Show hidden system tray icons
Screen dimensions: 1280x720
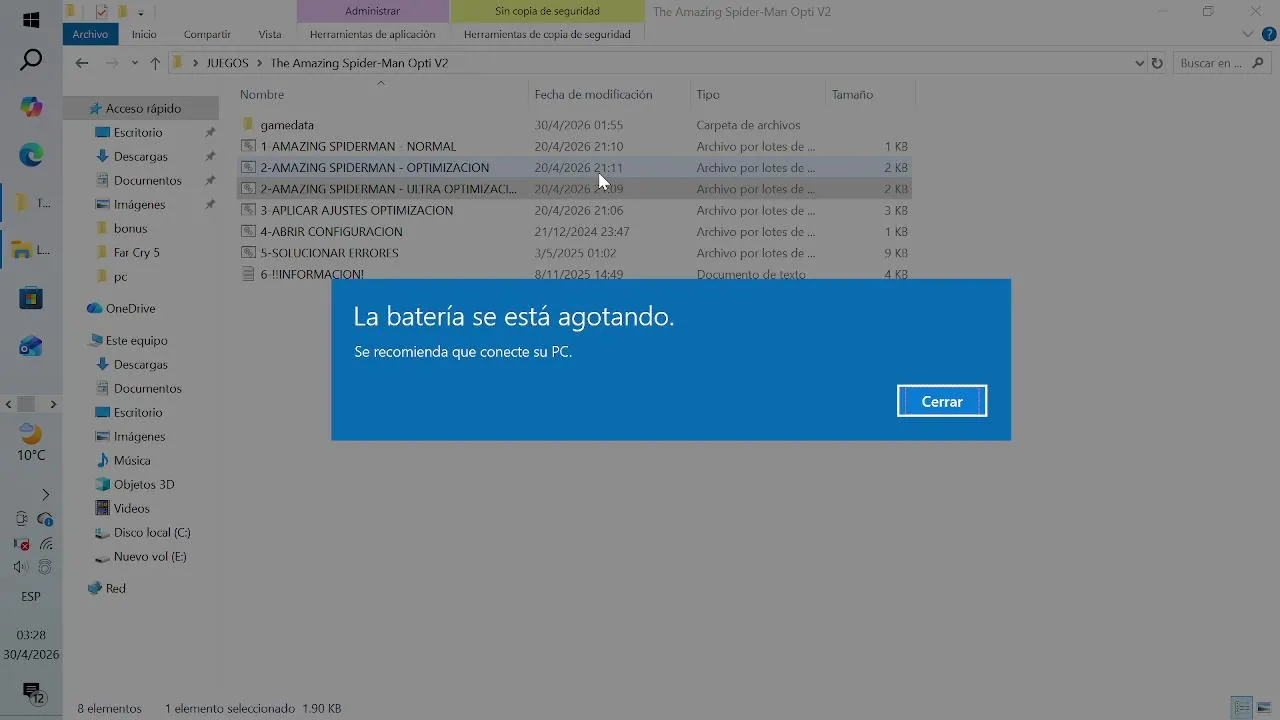pos(45,494)
